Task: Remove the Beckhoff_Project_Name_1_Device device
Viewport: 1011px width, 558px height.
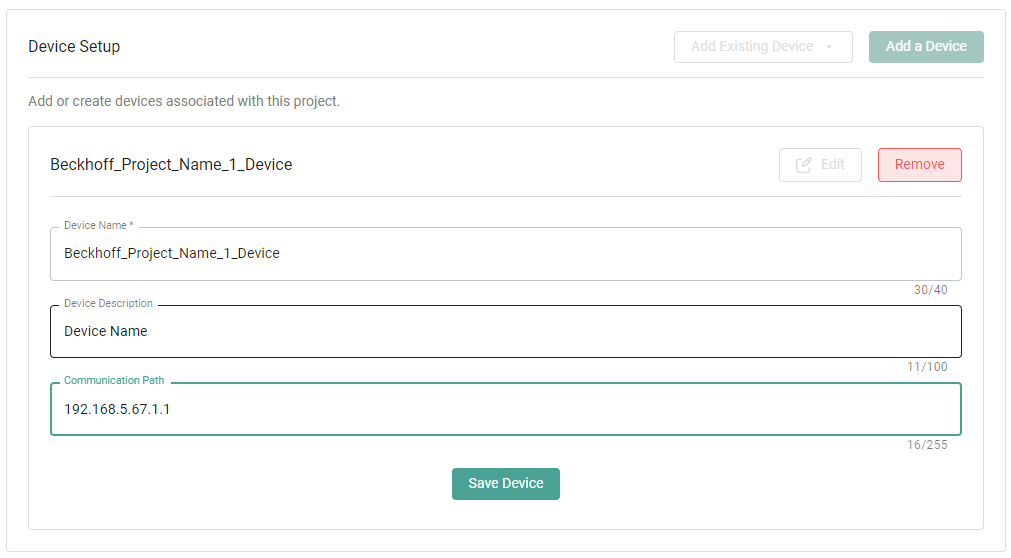Action: coord(919,165)
